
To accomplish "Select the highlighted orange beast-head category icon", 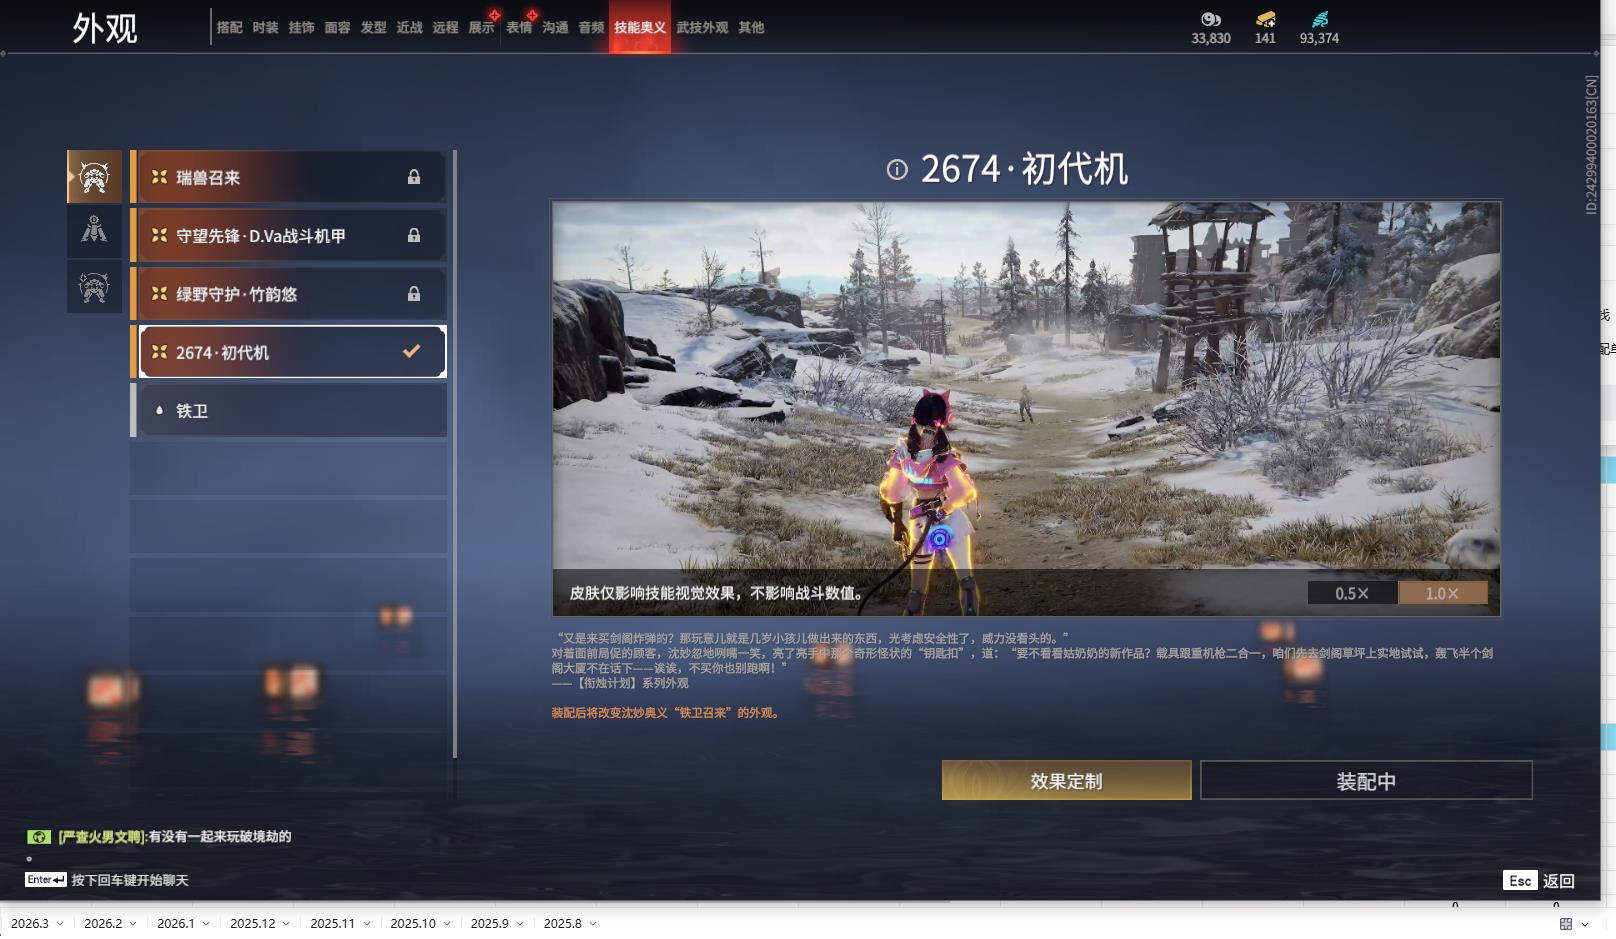I will (94, 177).
